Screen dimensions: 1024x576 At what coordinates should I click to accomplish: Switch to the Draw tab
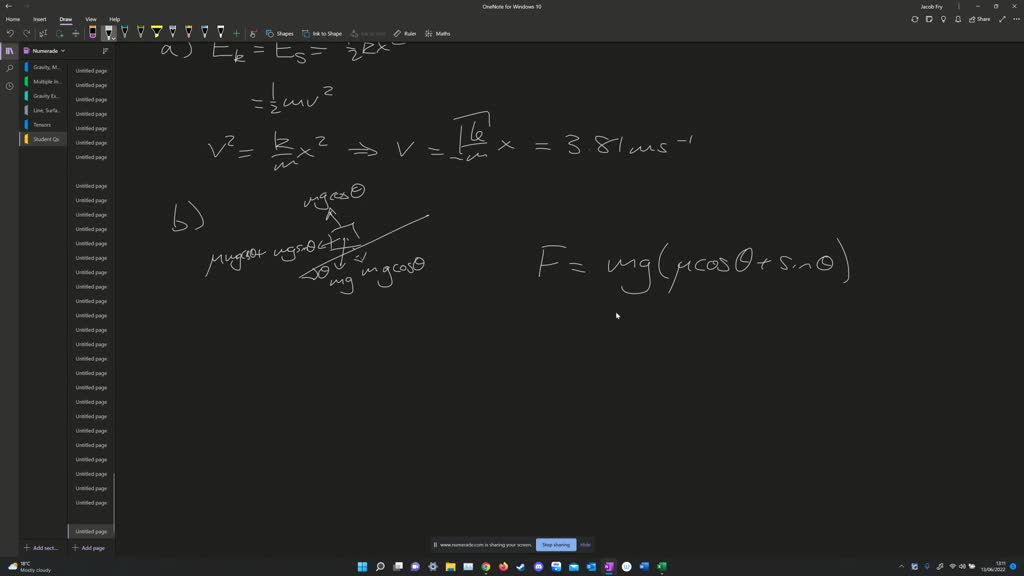coord(65,20)
